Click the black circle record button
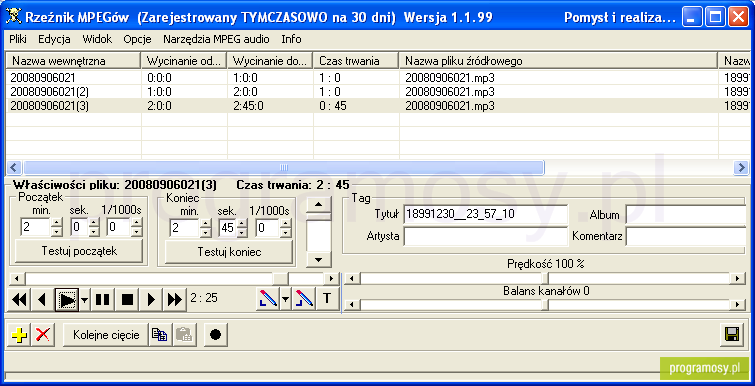 (216, 335)
